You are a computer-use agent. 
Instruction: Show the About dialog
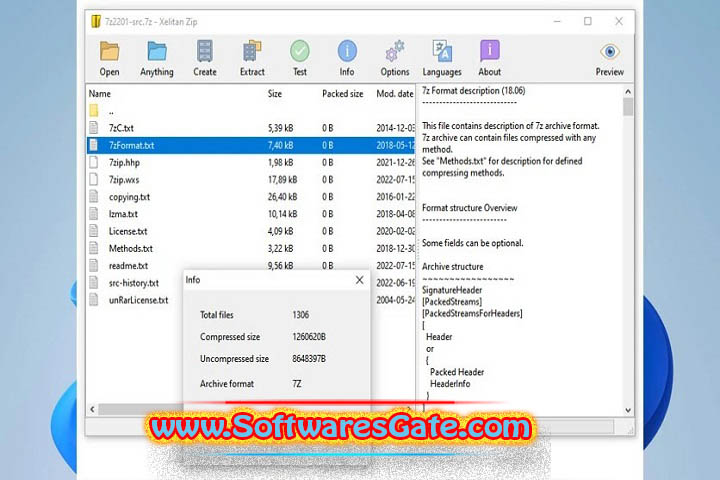click(x=489, y=51)
